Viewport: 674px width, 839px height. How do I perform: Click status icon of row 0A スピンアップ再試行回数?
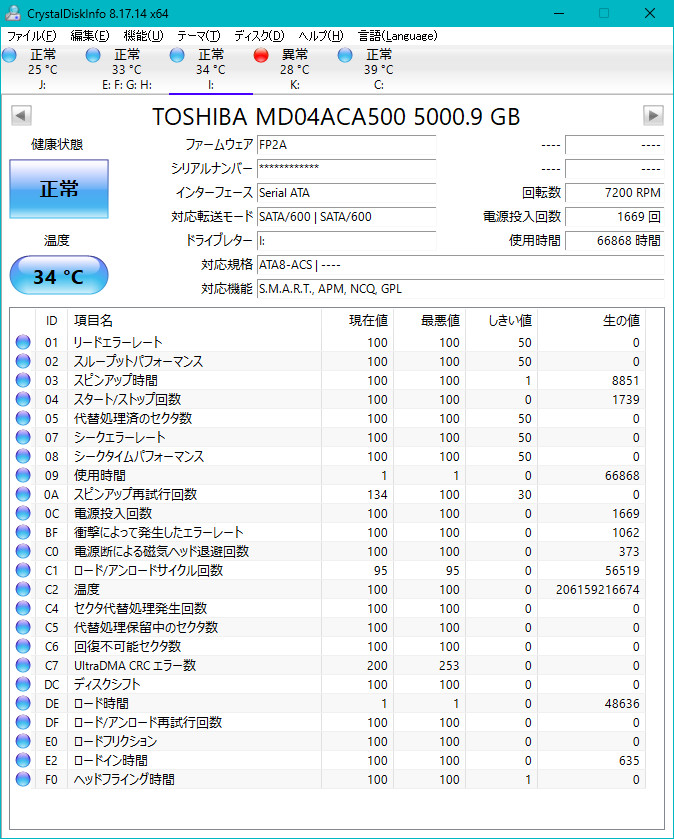coord(23,494)
